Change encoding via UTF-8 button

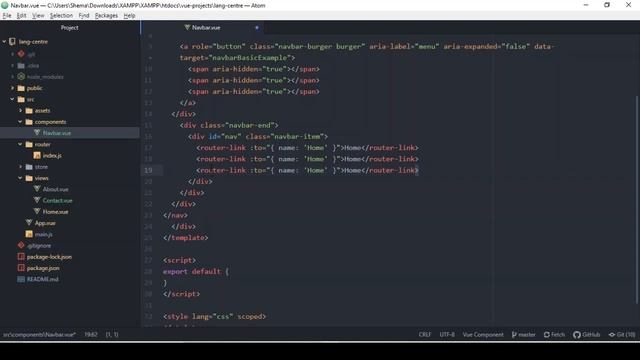tap(447, 334)
